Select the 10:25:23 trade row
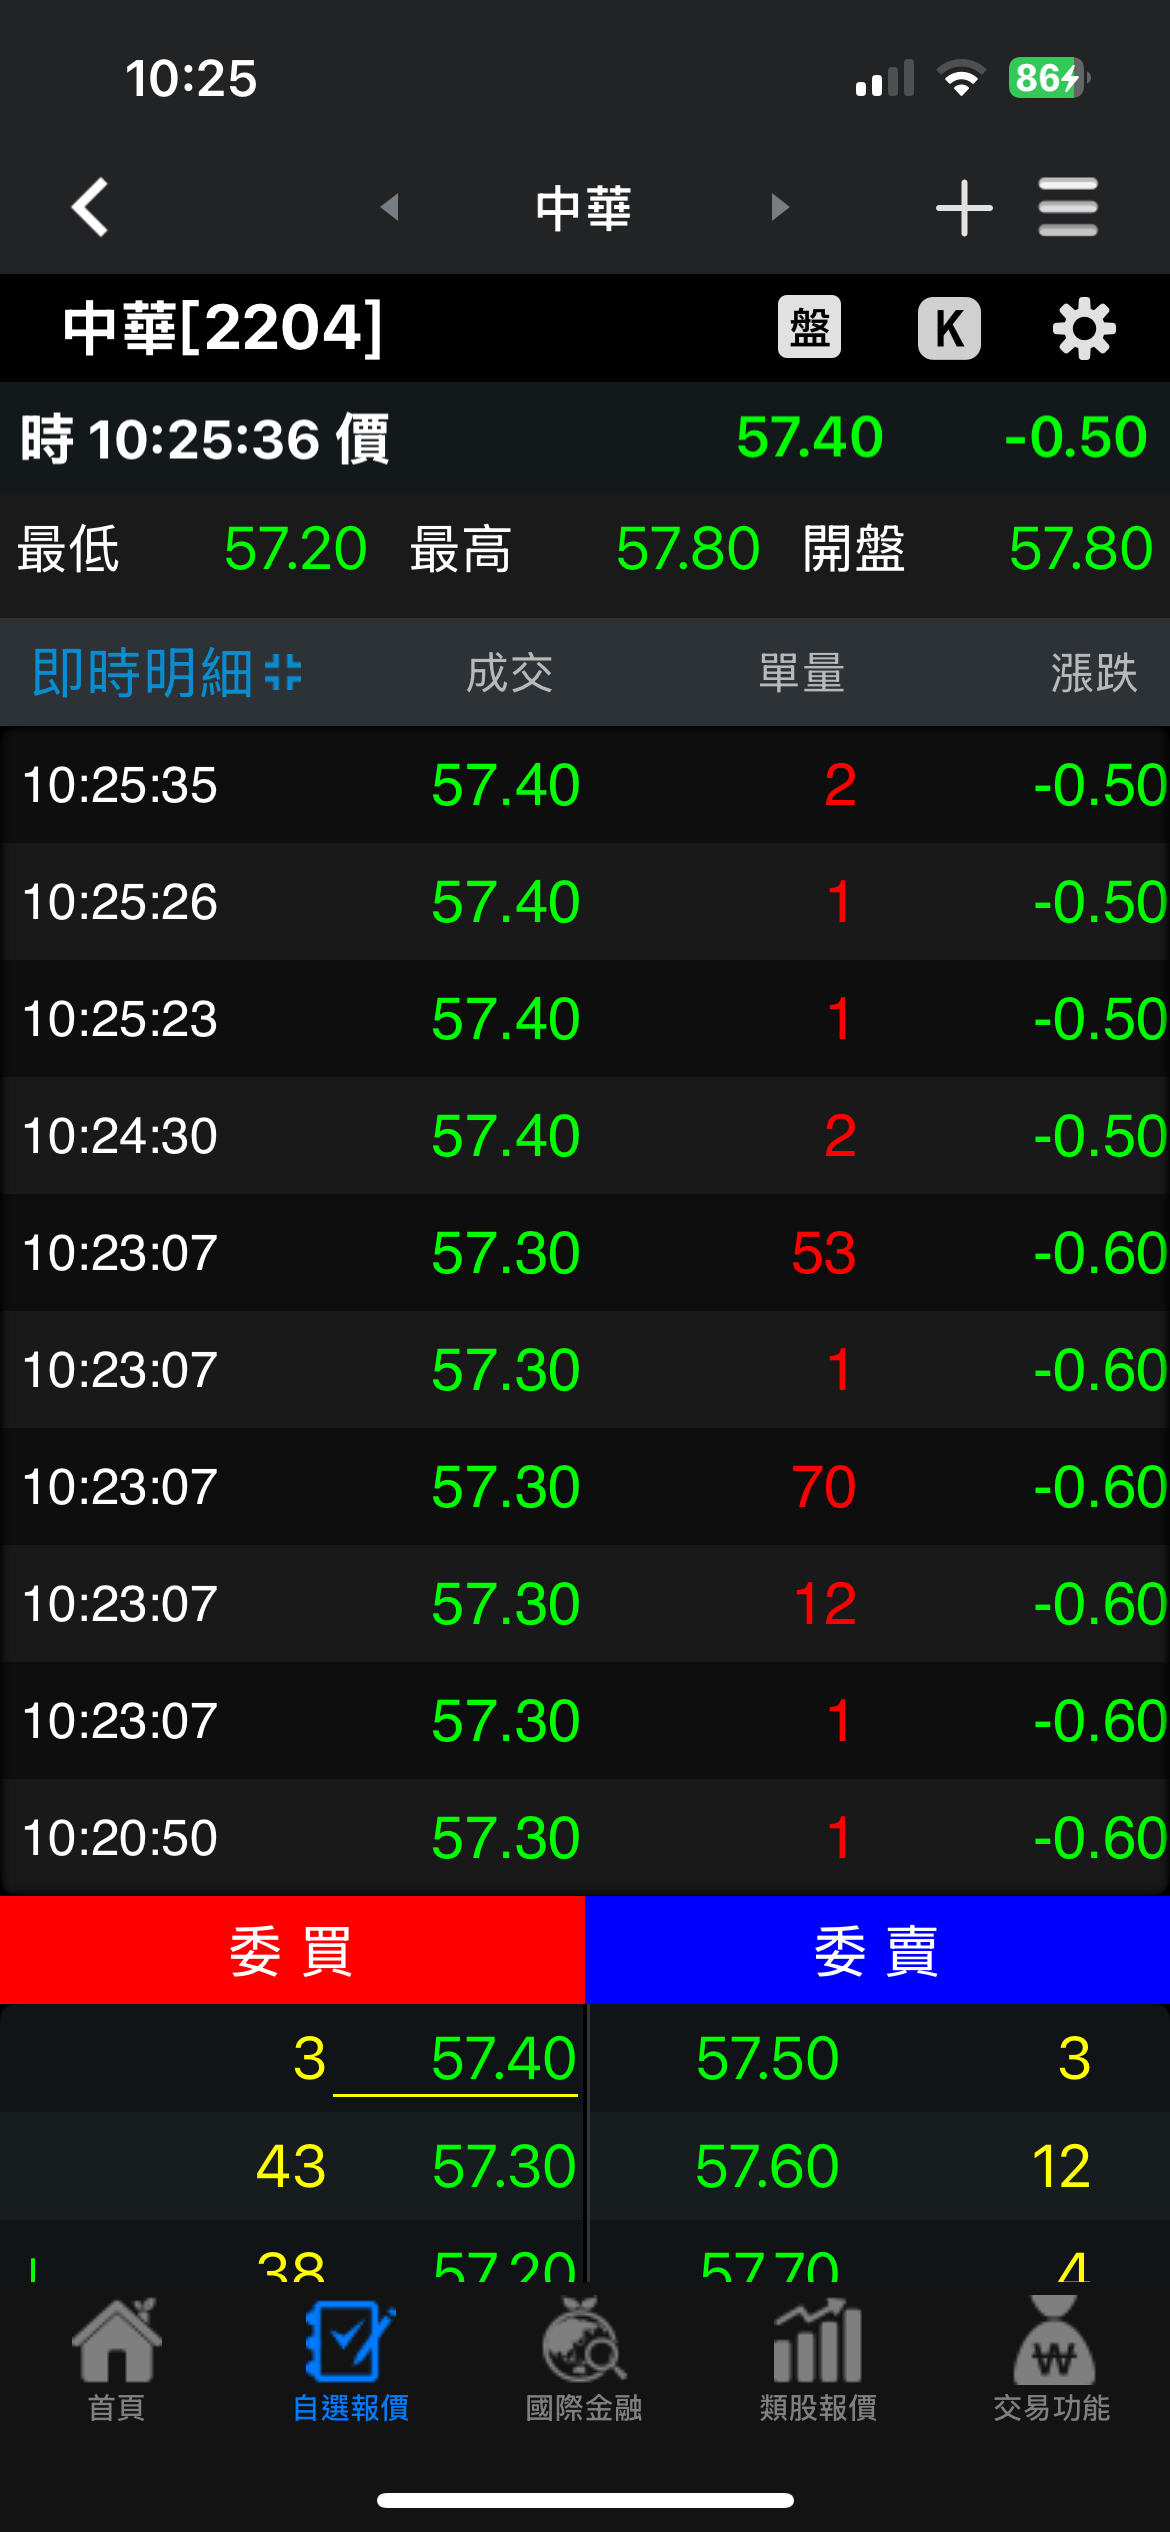The height and width of the screenshot is (2532, 1170). 585,1019
